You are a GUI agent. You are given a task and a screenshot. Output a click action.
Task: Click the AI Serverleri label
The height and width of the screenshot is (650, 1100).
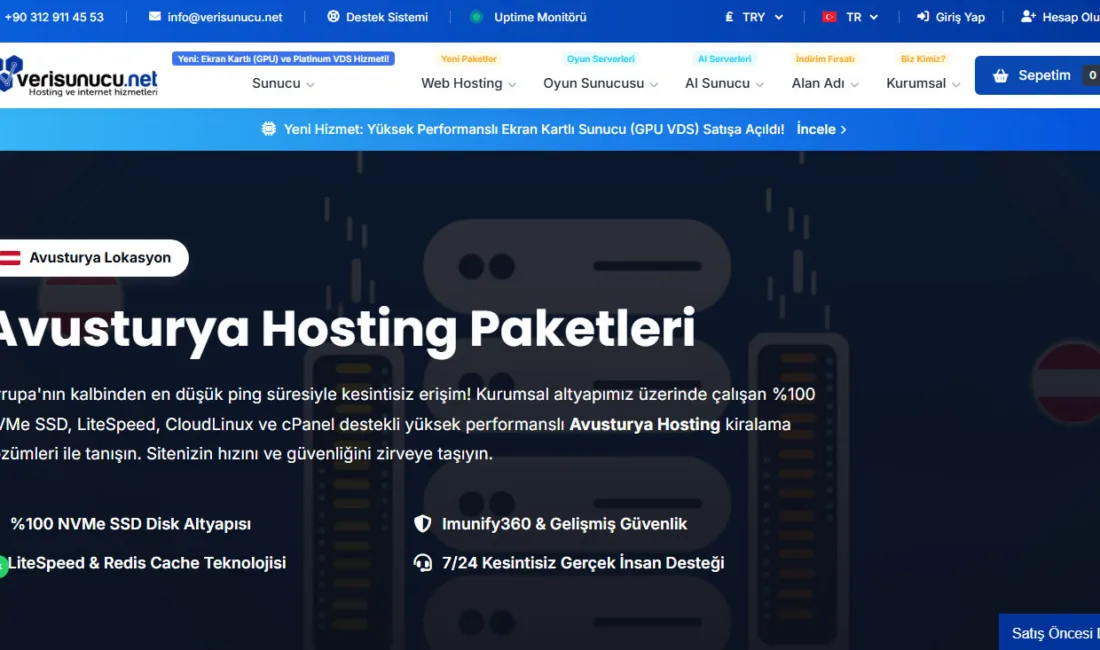pos(725,59)
